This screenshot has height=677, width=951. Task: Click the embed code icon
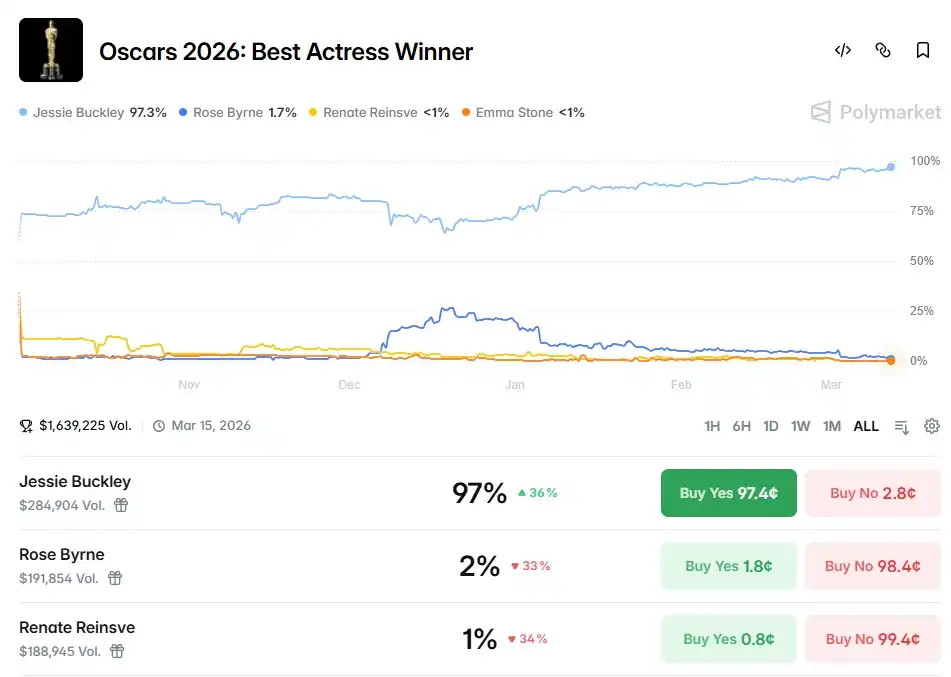click(843, 50)
